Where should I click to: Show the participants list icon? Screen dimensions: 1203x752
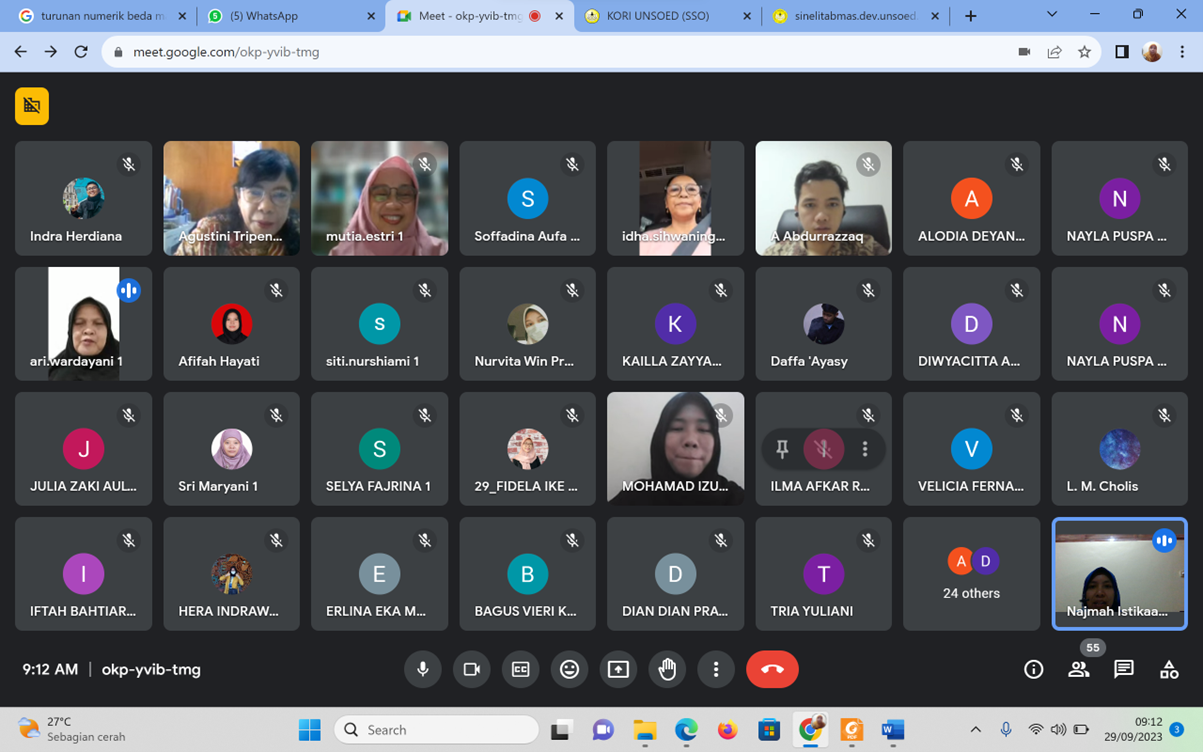[1078, 669]
